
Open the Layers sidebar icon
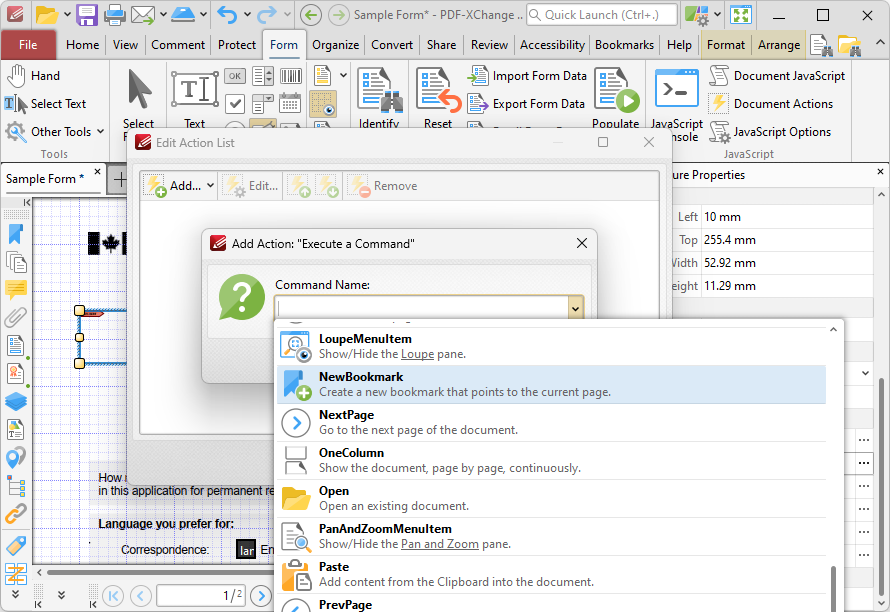[x=16, y=401]
